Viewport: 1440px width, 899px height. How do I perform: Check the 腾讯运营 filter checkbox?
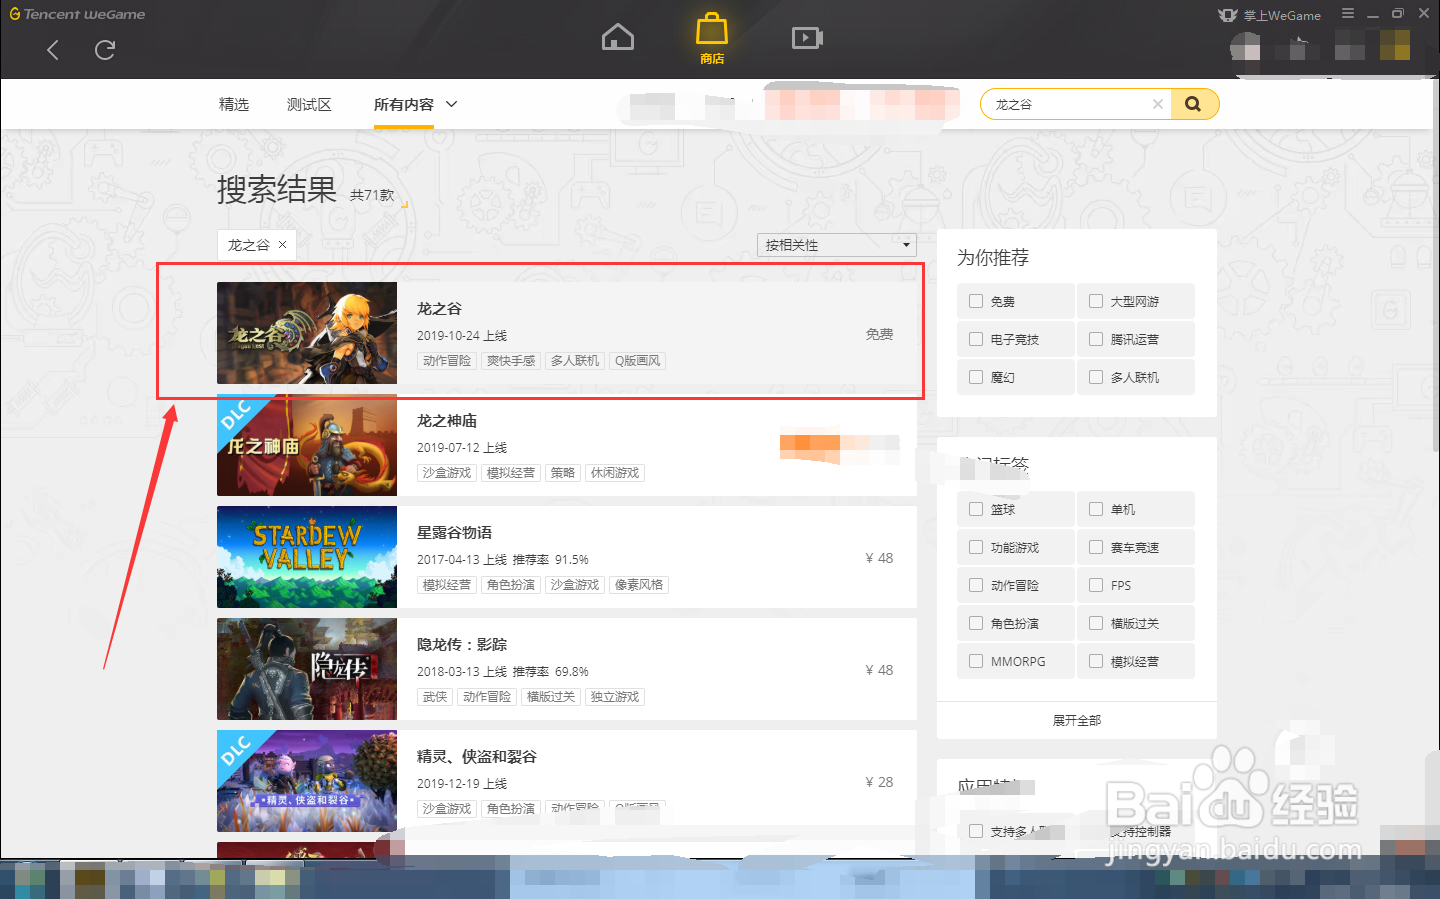click(1096, 339)
